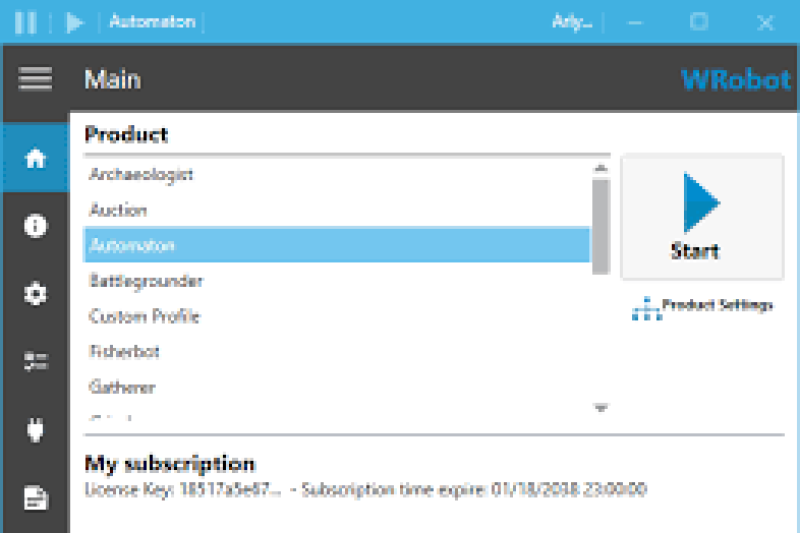Image resolution: width=800 pixels, height=533 pixels.
Task: Go to Home in the sidebar
Action: tap(35, 158)
